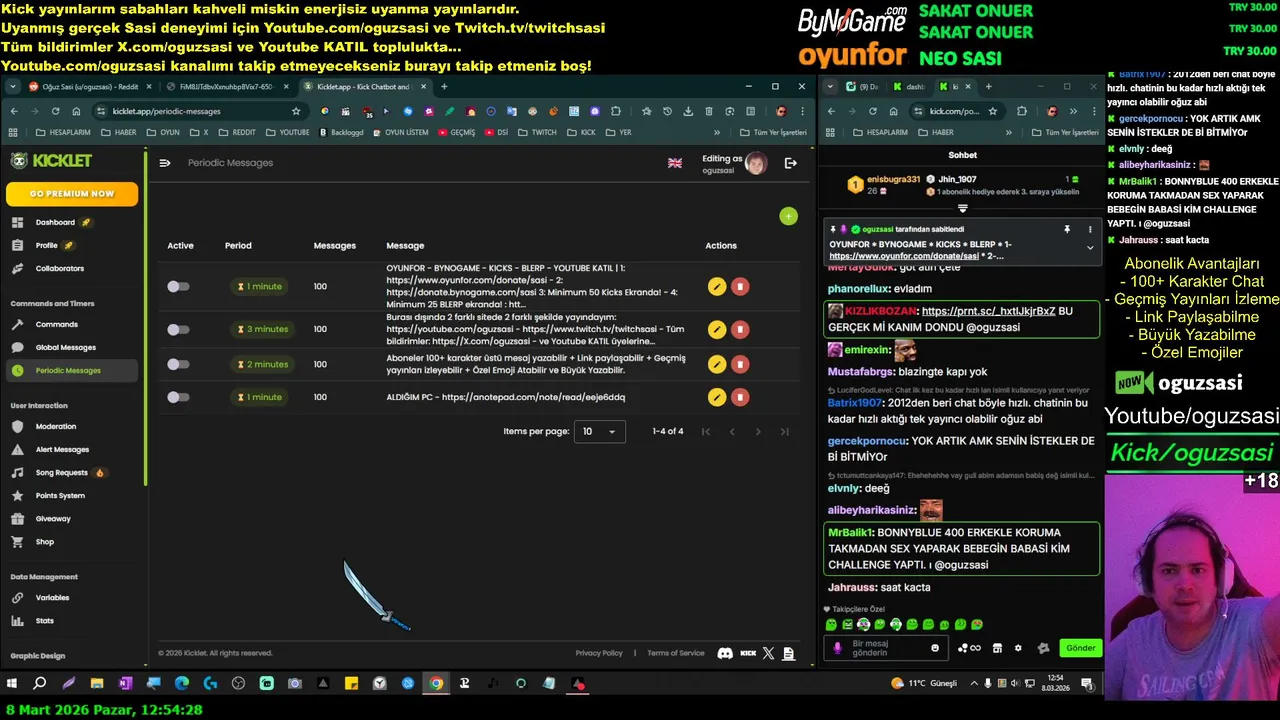Open the tab search dropdown in the Kicklet browser
Viewport: 1280px width, 720px height.
(13, 87)
